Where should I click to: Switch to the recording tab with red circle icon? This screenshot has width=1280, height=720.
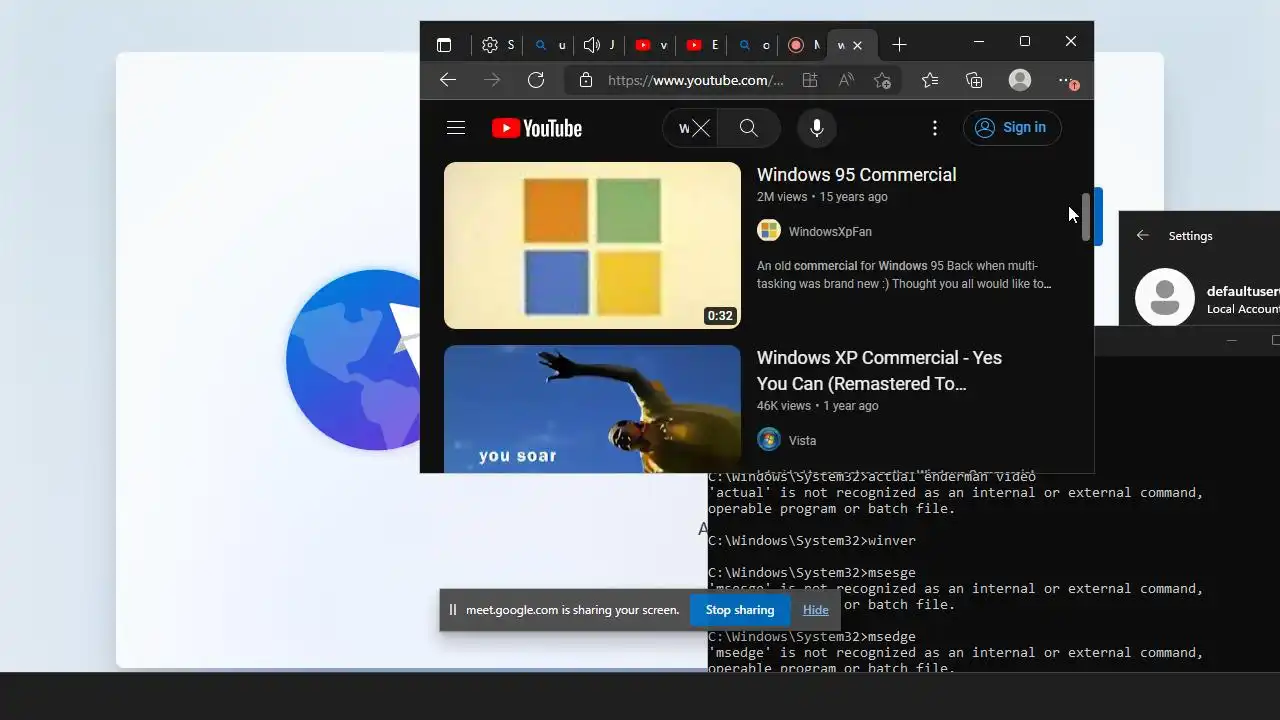802,45
